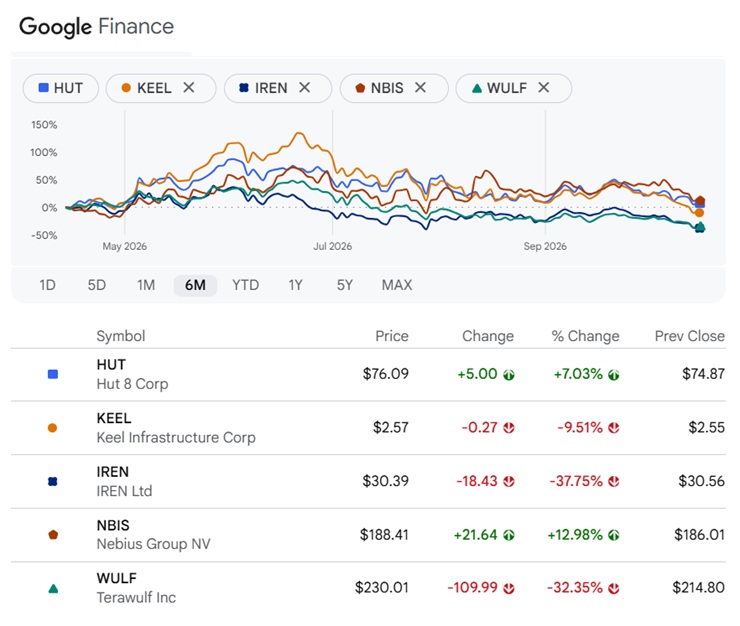Sort by the Prev Close column header
The image size is (740, 626).
click(x=690, y=336)
